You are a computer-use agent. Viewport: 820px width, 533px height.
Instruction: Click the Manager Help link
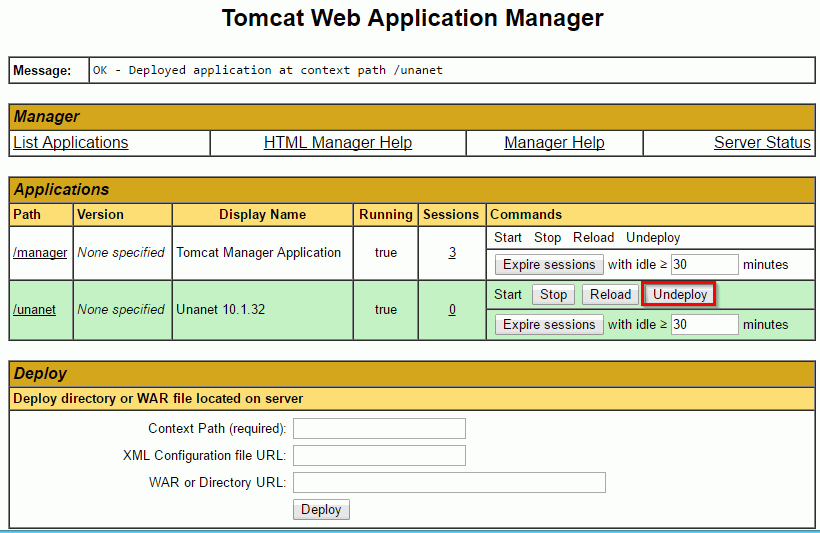[x=554, y=143]
